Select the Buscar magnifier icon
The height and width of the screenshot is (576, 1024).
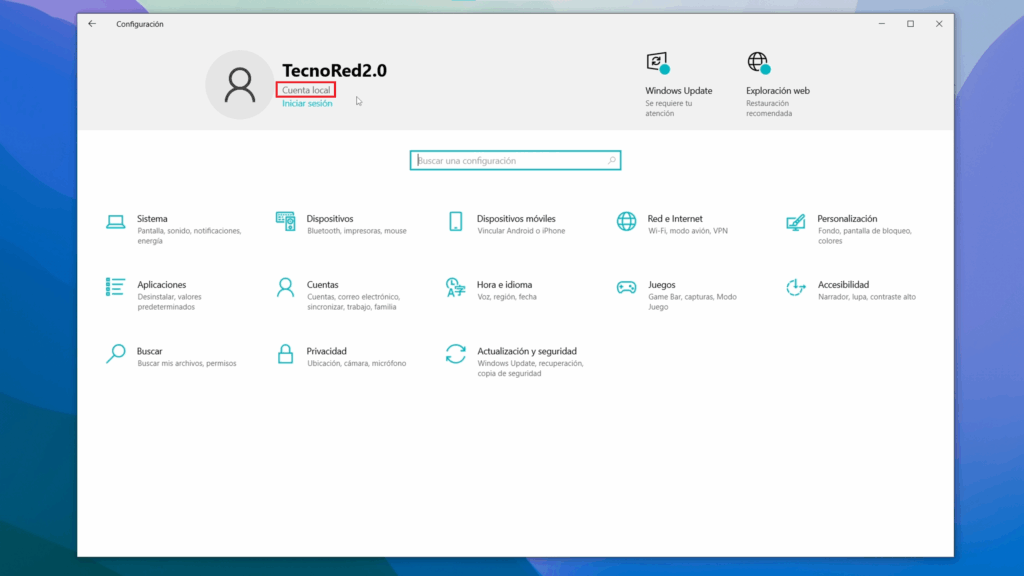click(x=116, y=354)
